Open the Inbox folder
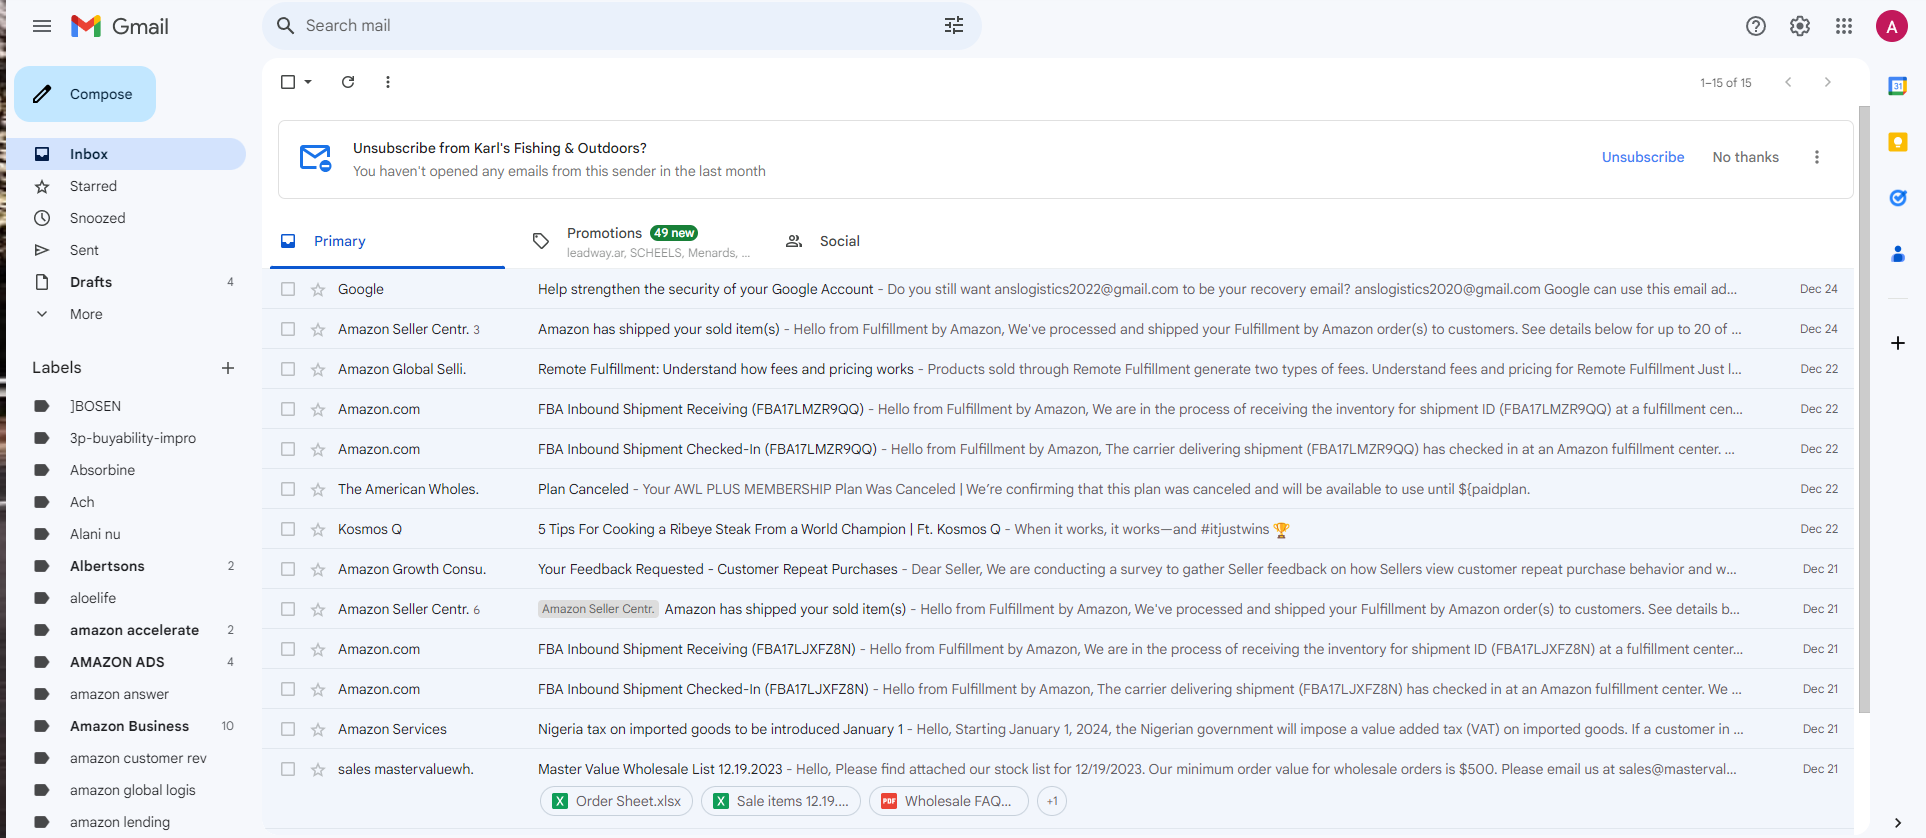 pos(126,154)
